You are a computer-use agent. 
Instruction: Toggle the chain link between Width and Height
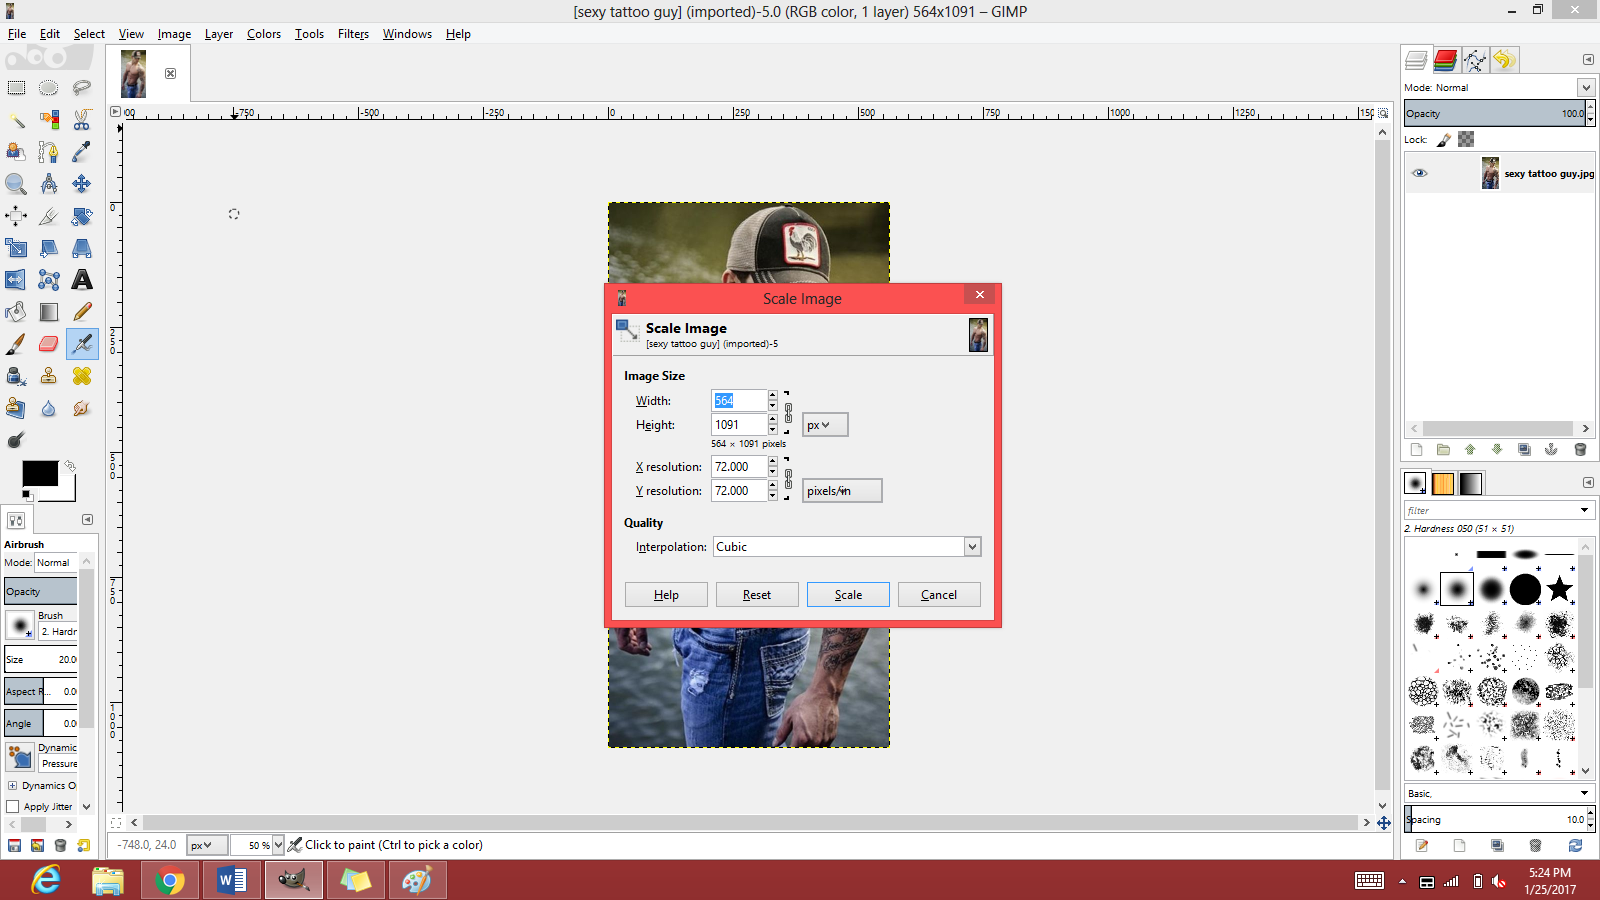point(788,412)
